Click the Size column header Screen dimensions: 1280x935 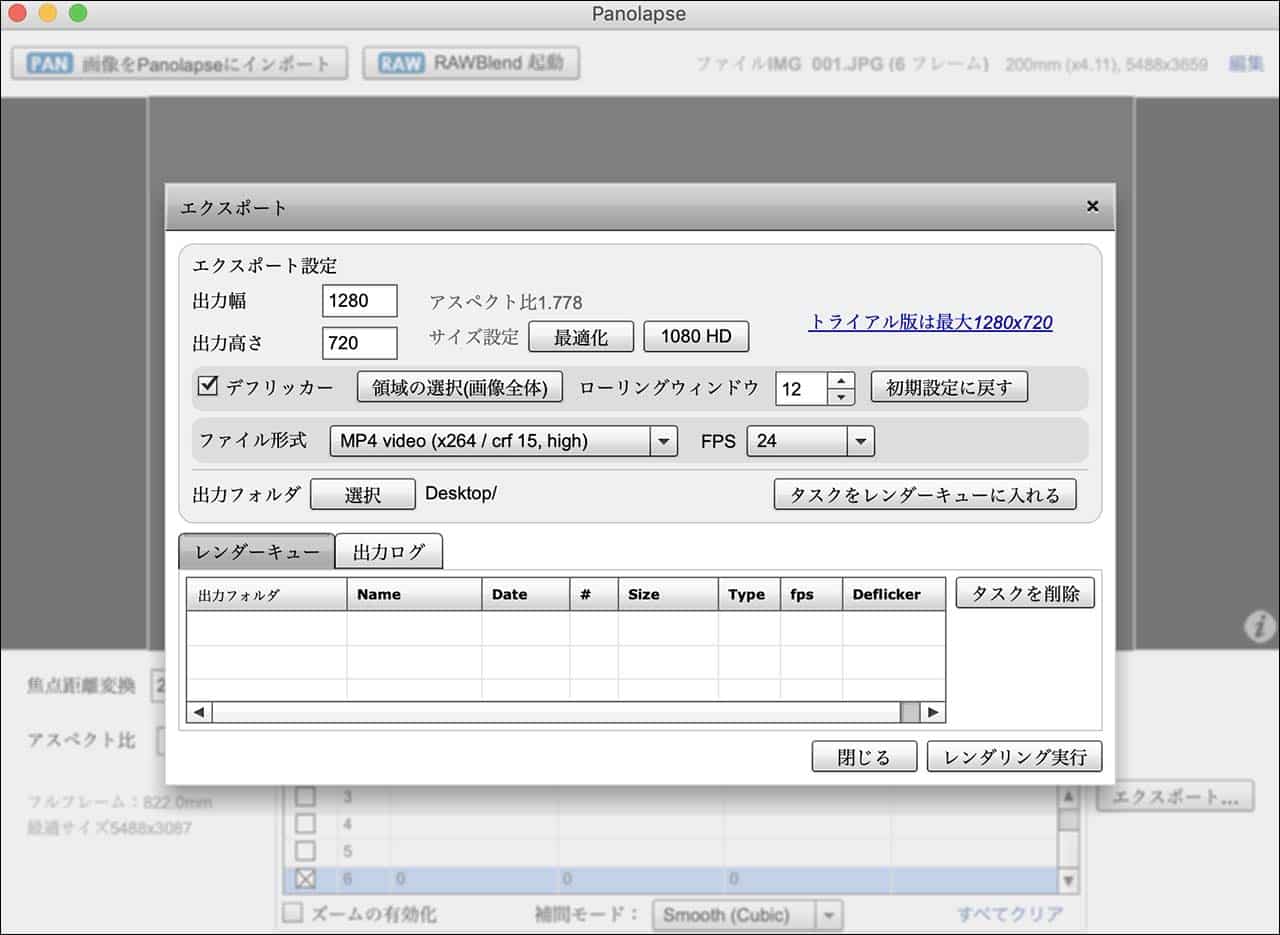point(668,594)
